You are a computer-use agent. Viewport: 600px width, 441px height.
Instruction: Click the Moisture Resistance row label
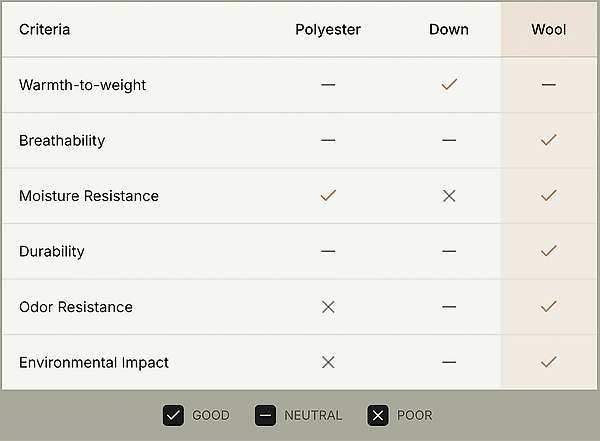tap(89, 196)
